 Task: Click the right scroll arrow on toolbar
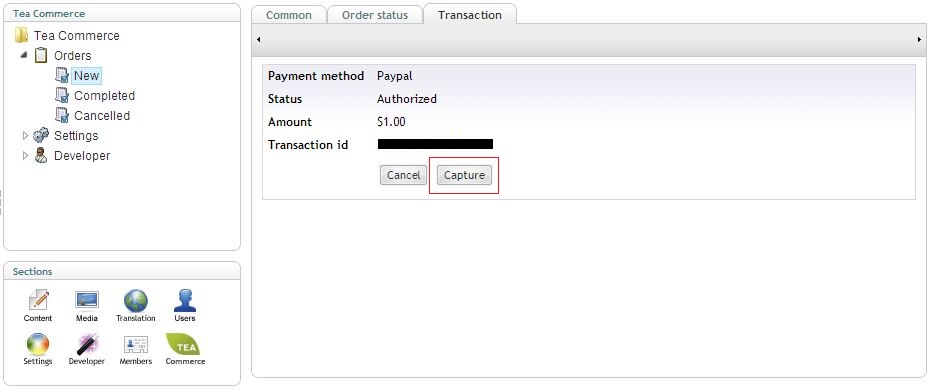tap(919, 40)
